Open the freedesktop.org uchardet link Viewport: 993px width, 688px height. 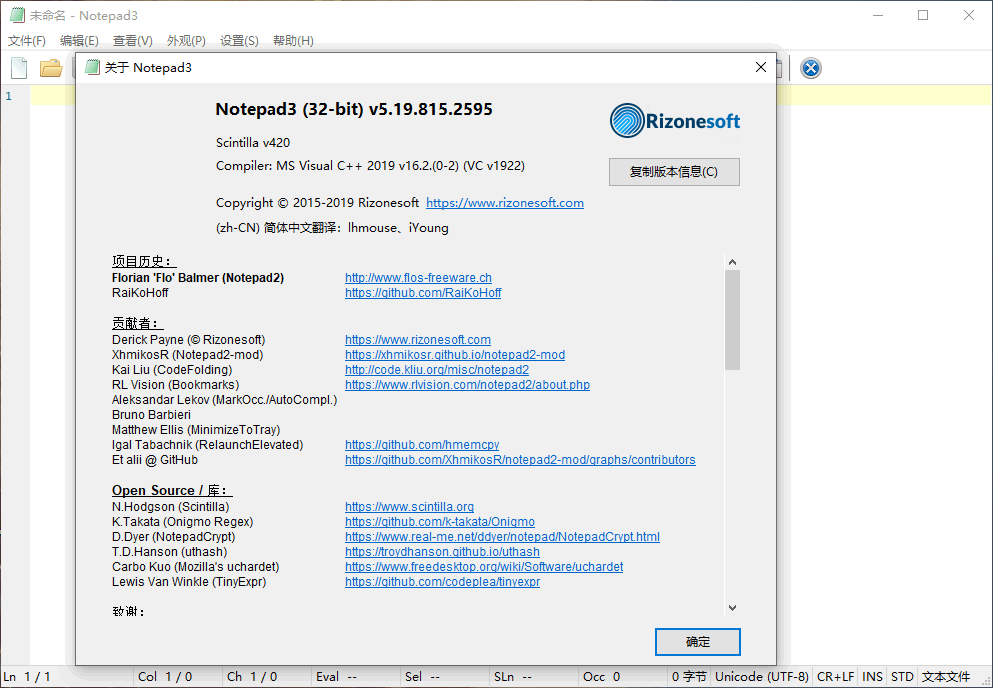coord(484,567)
